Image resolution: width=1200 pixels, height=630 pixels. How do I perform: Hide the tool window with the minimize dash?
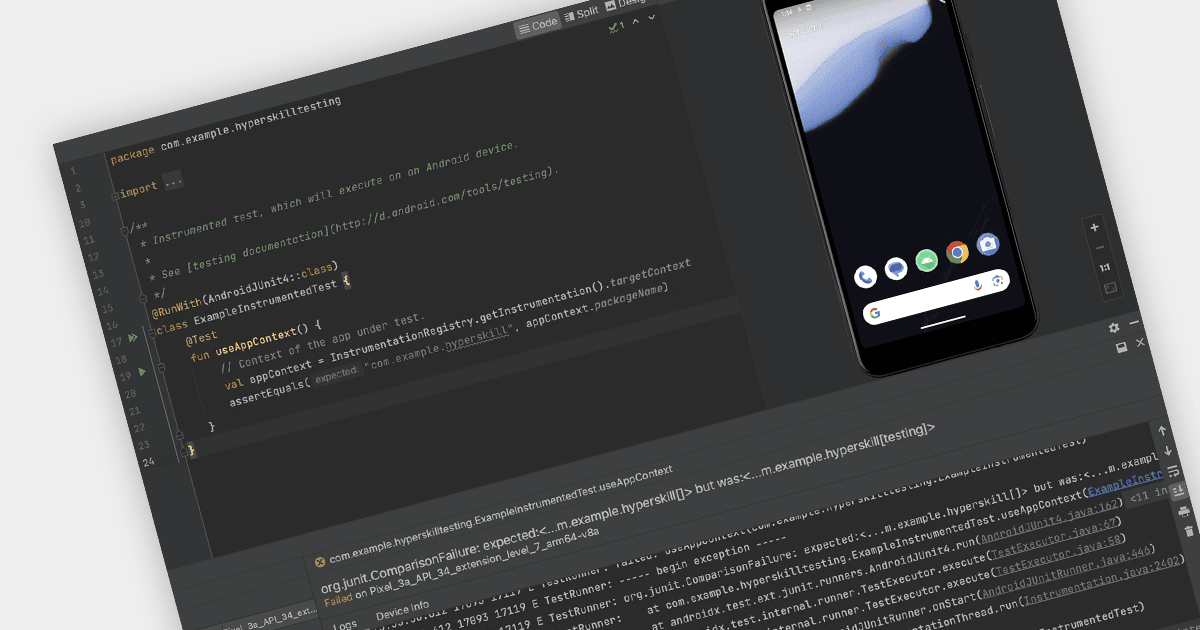pos(1134,323)
